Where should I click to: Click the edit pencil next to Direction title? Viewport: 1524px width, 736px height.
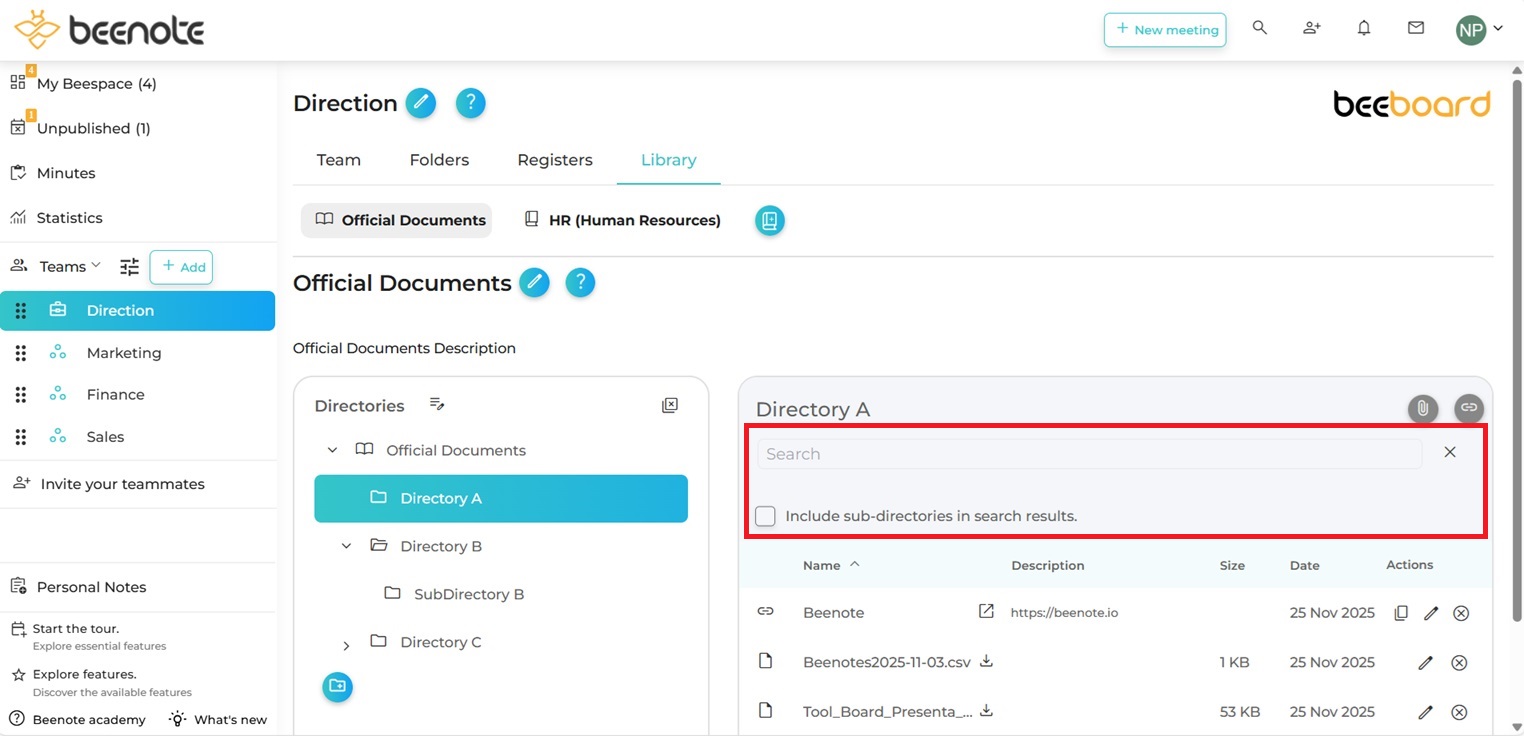pos(421,103)
